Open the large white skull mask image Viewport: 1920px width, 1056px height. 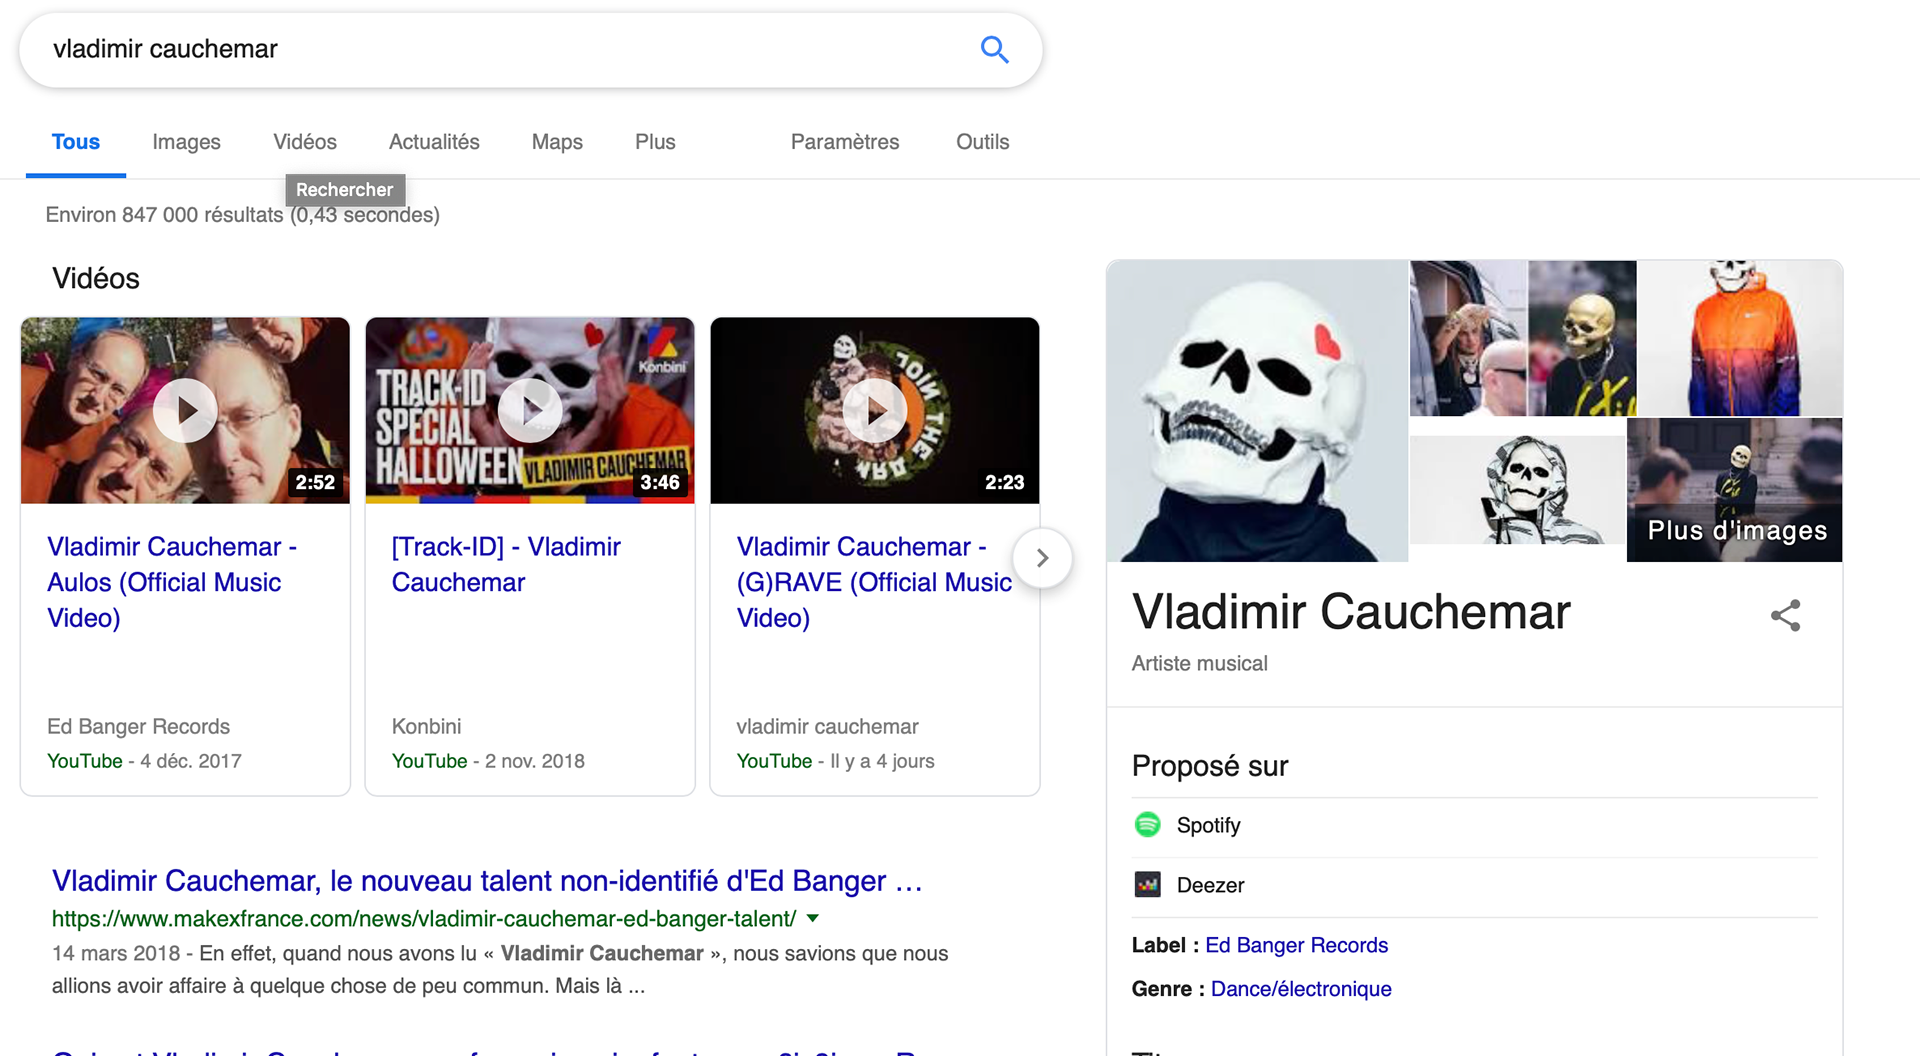(x=1257, y=411)
